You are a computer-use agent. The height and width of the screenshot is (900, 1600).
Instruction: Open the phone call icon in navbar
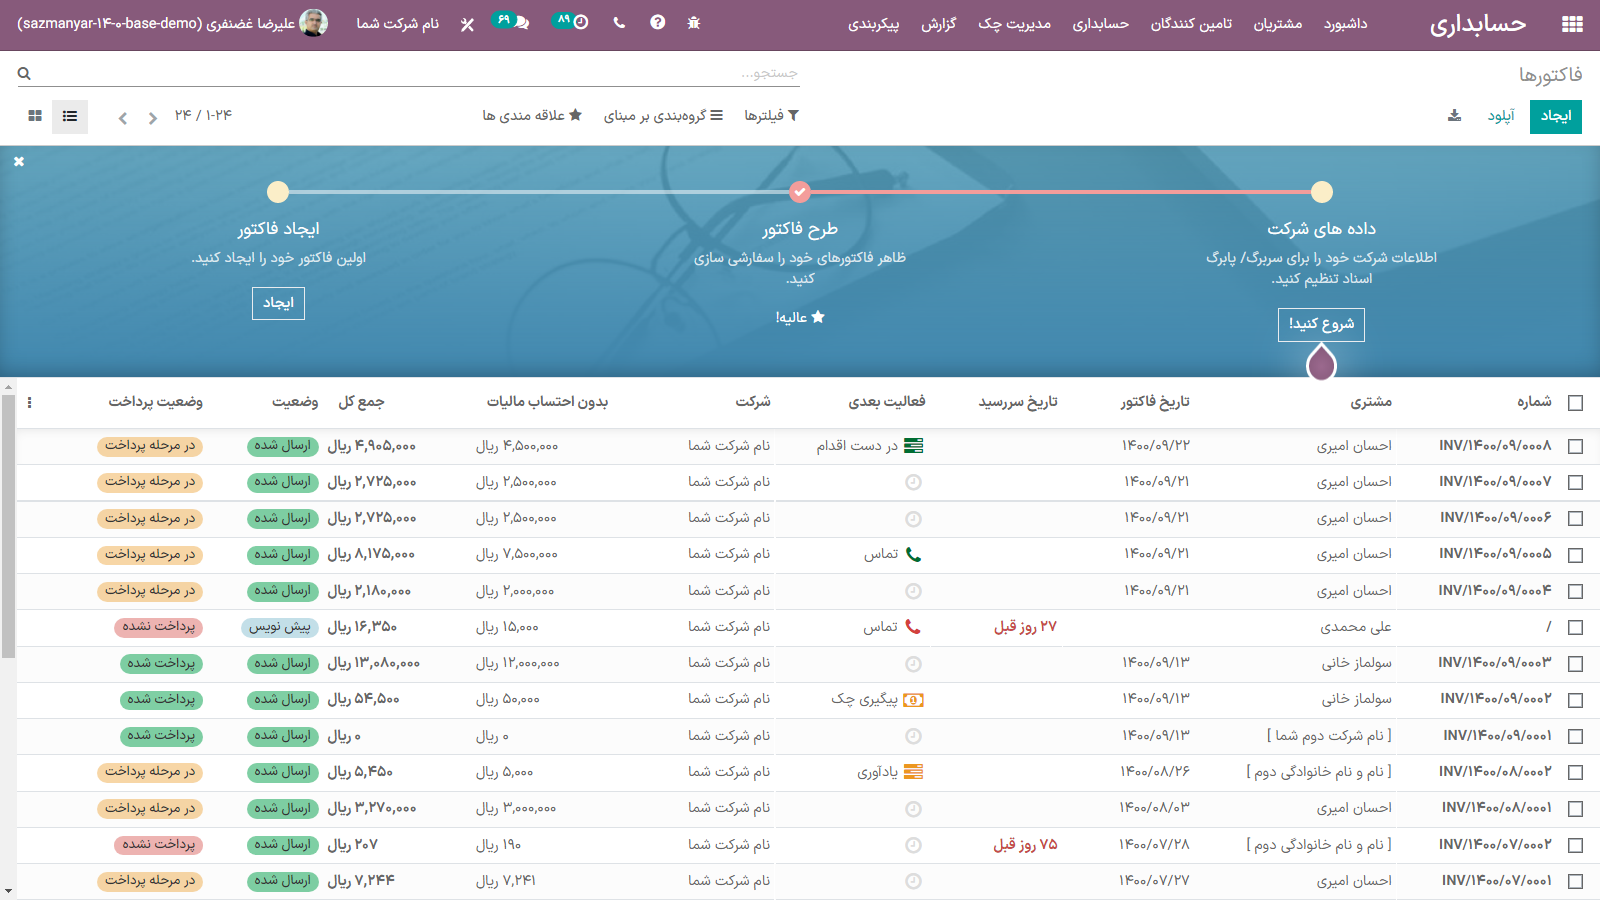click(619, 23)
